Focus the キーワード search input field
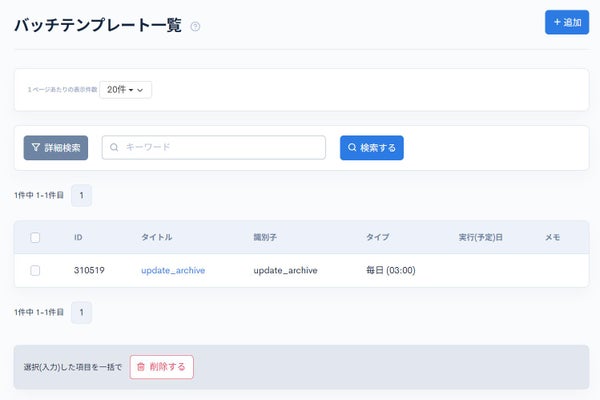 214,147
